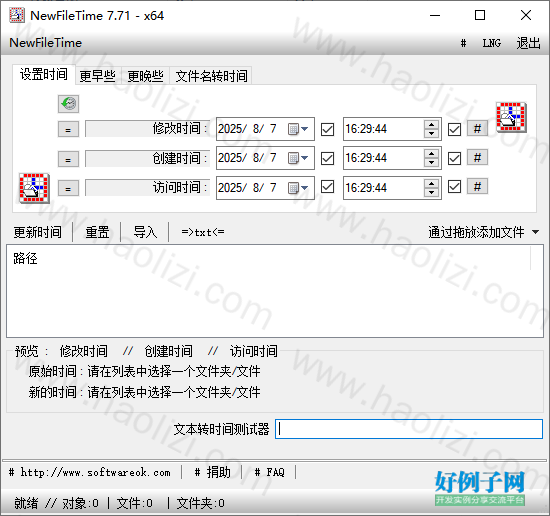Click the # button beside the modified time
This screenshot has height=516, width=550.
click(x=477, y=129)
